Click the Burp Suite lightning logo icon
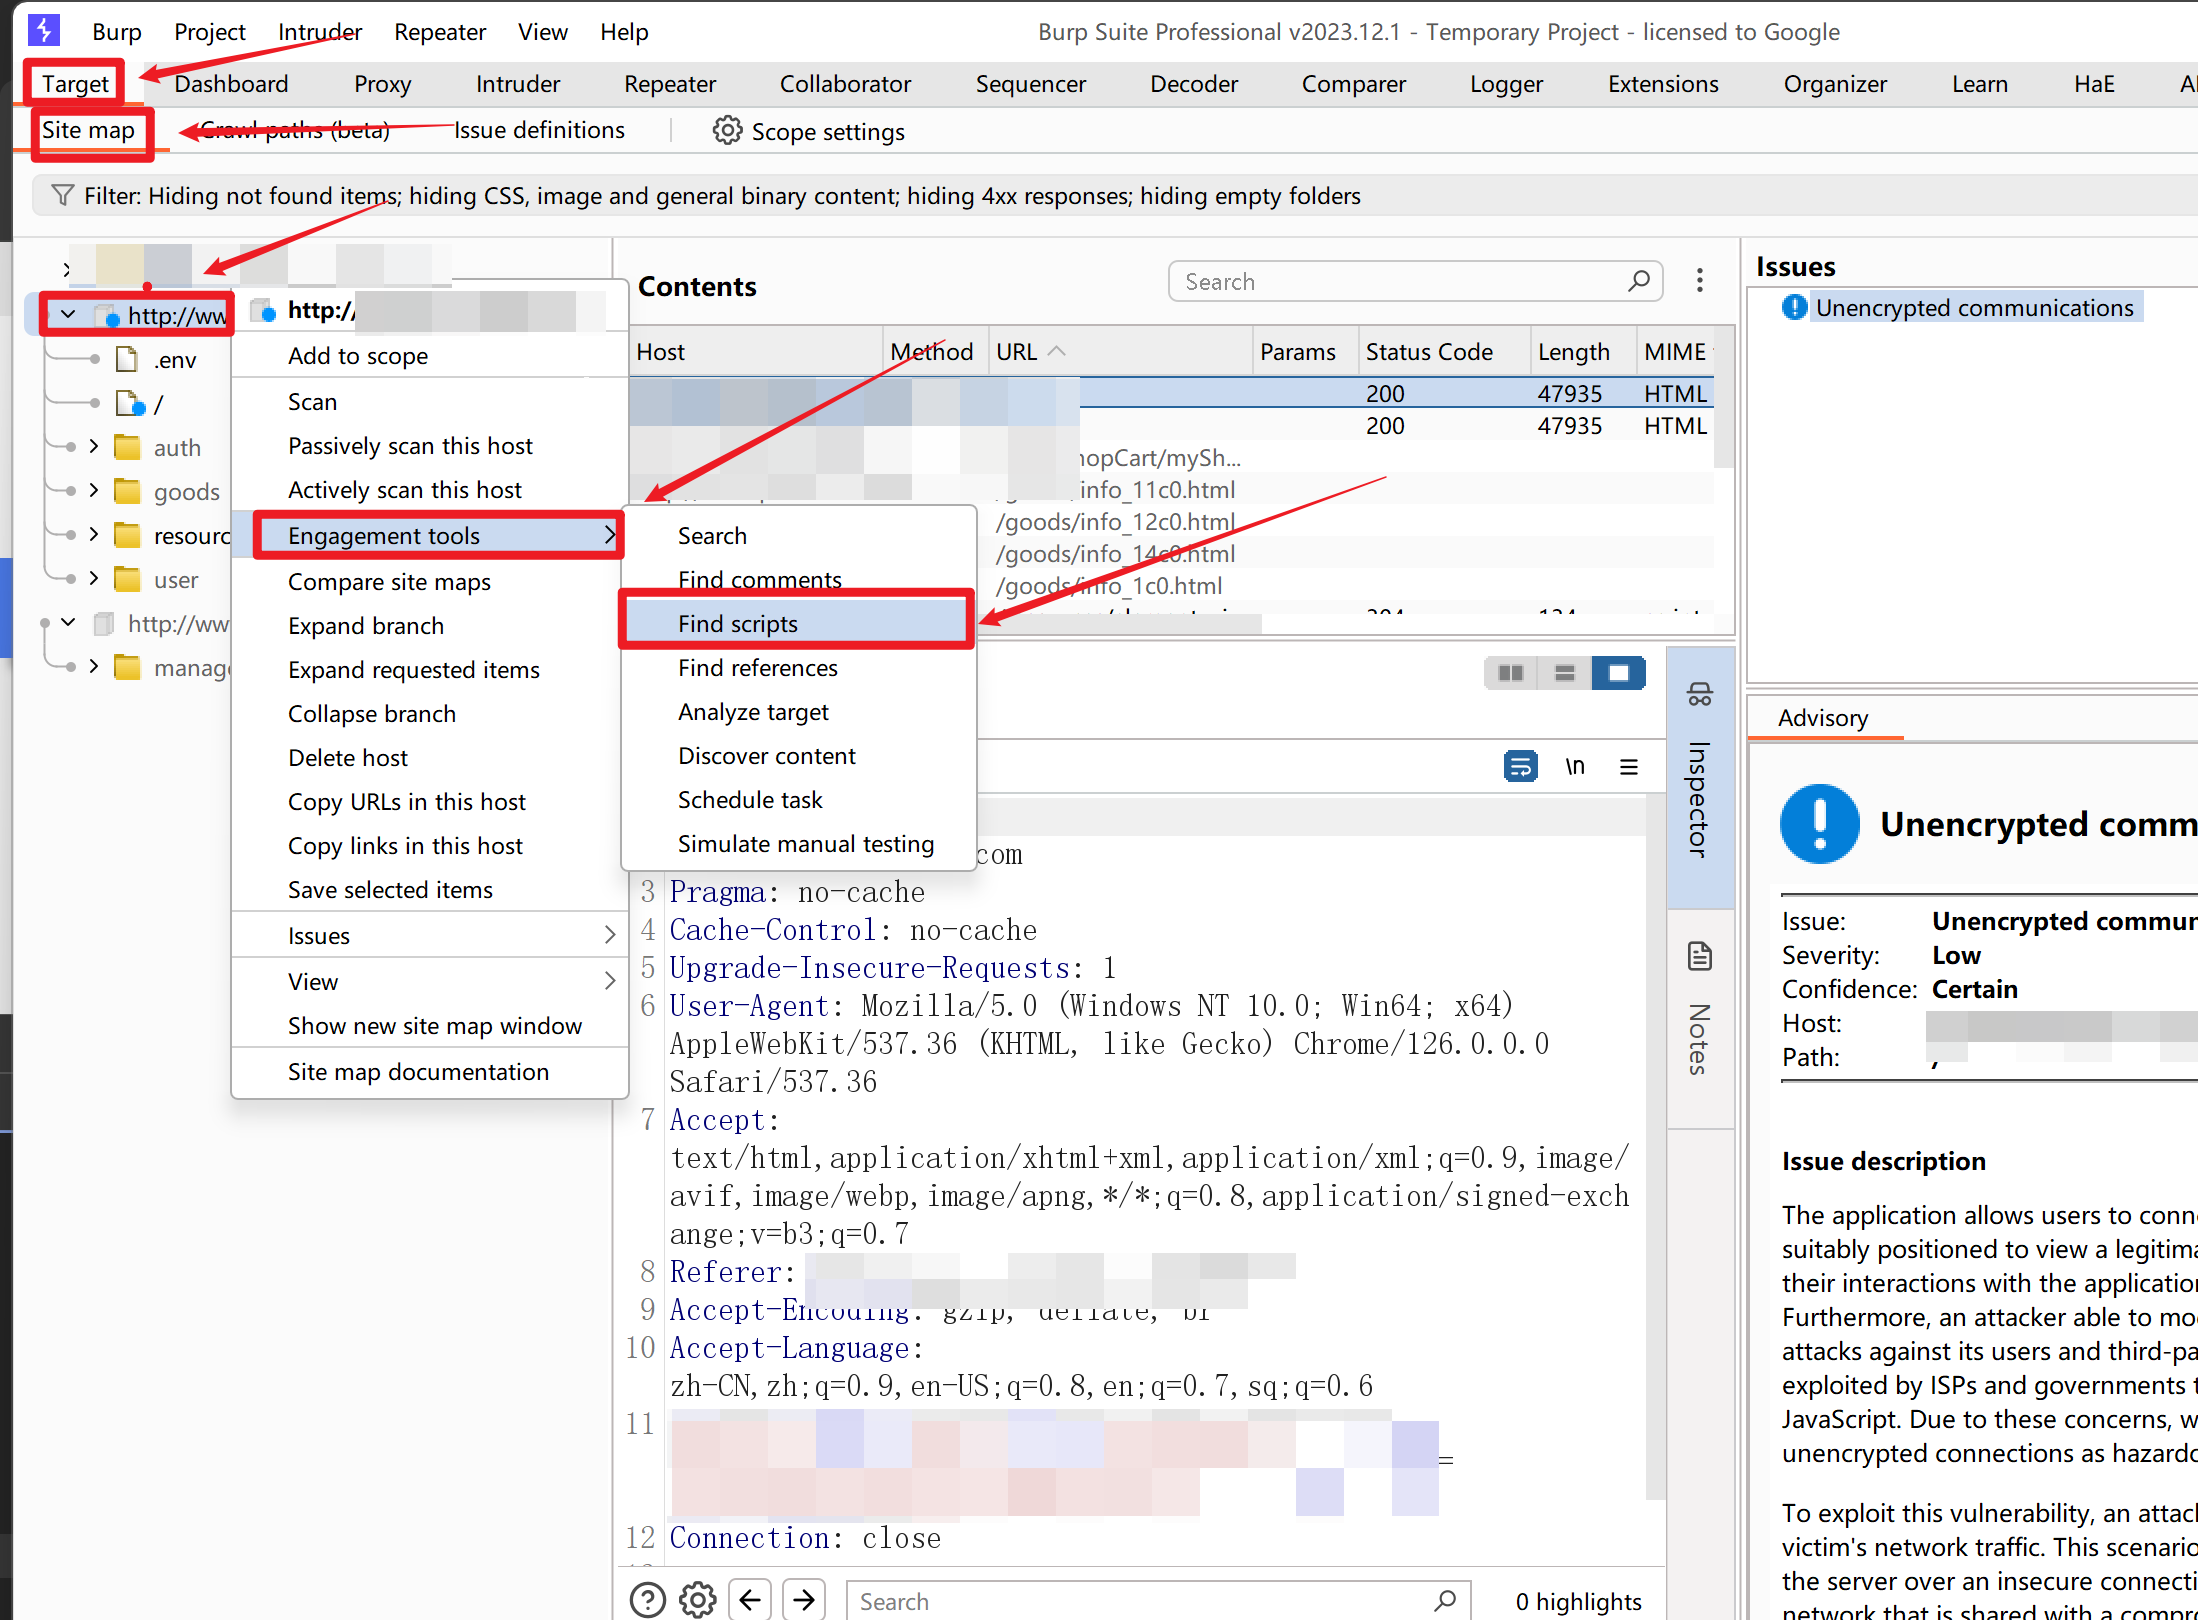The image size is (2198, 1620). click(44, 30)
